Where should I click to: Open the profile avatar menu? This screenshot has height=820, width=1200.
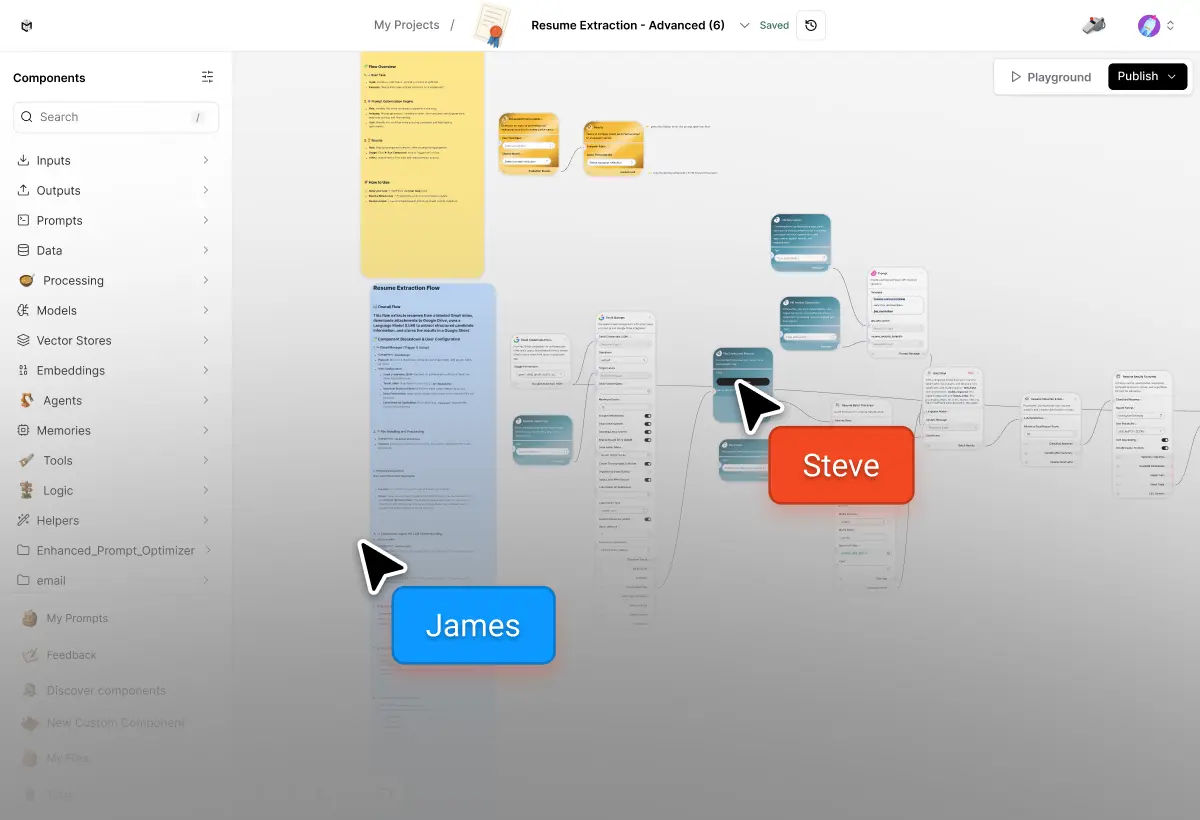(x=1148, y=25)
